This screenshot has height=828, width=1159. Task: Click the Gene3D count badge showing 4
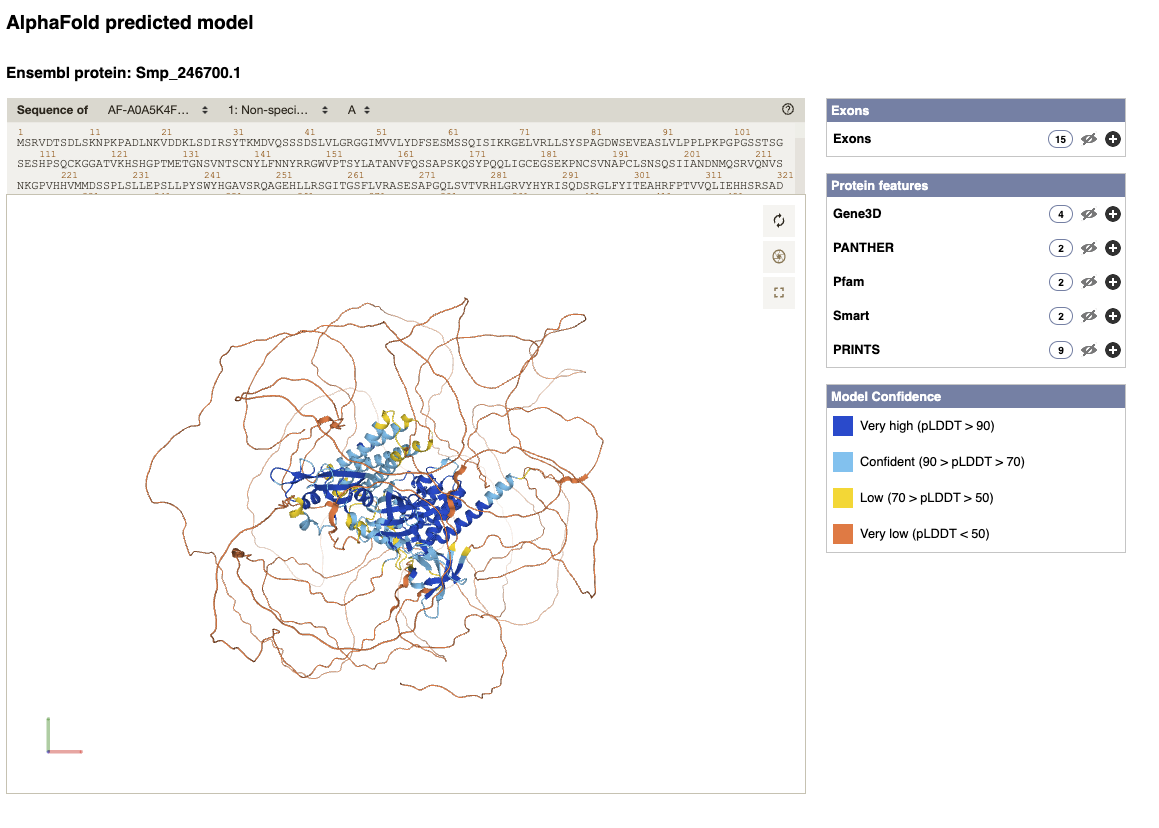click(1060, 214)
